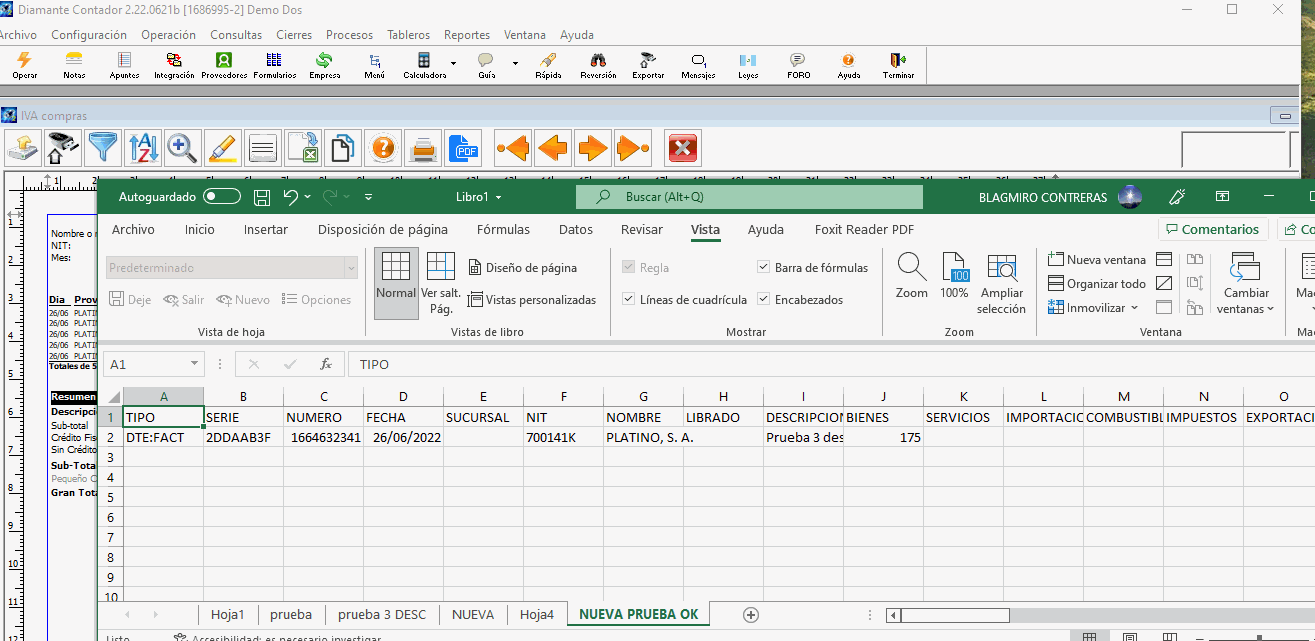The image size is (1315, 641).
Task: Add a new sheet with the plus button
Action: [x=752, y=614]
